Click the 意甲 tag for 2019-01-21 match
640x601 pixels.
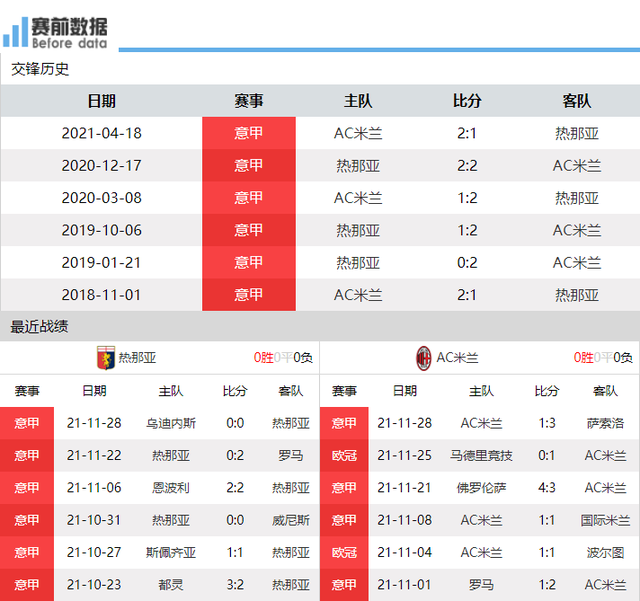click(x=249, y=263)
